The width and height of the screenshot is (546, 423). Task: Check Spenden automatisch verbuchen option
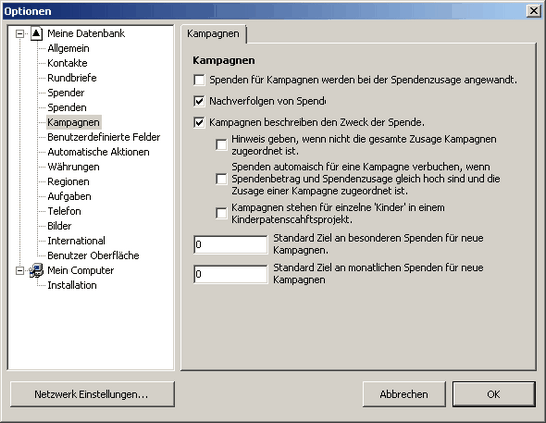pos(221,179)
